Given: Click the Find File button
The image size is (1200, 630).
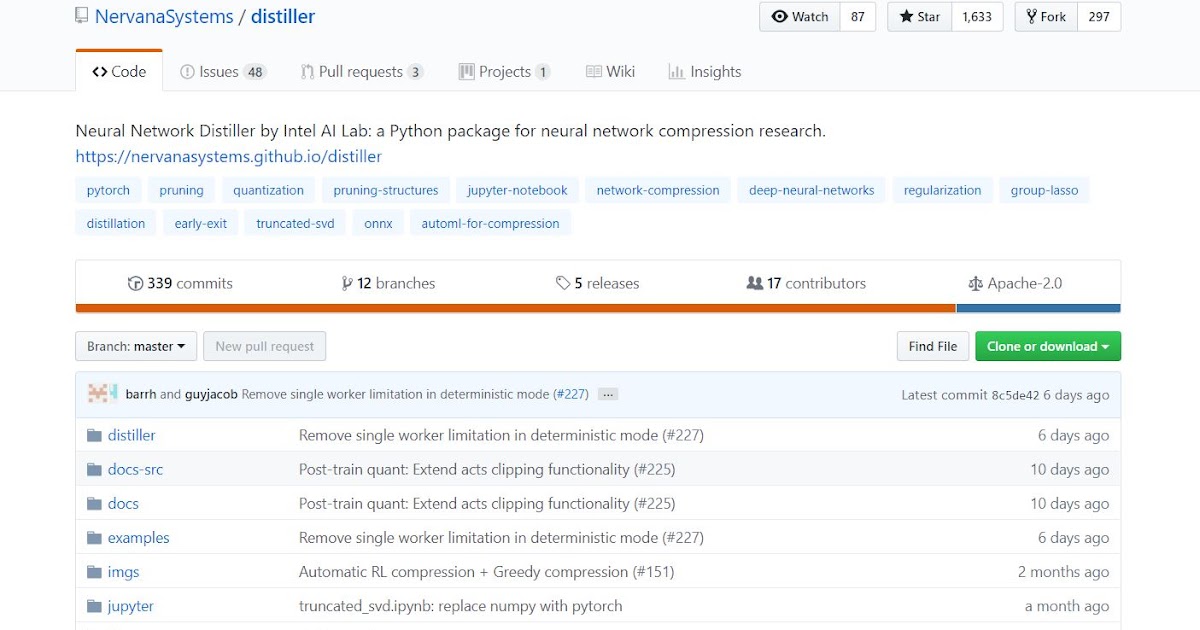Looking at the screenshot, I should (x=933, y=347).
